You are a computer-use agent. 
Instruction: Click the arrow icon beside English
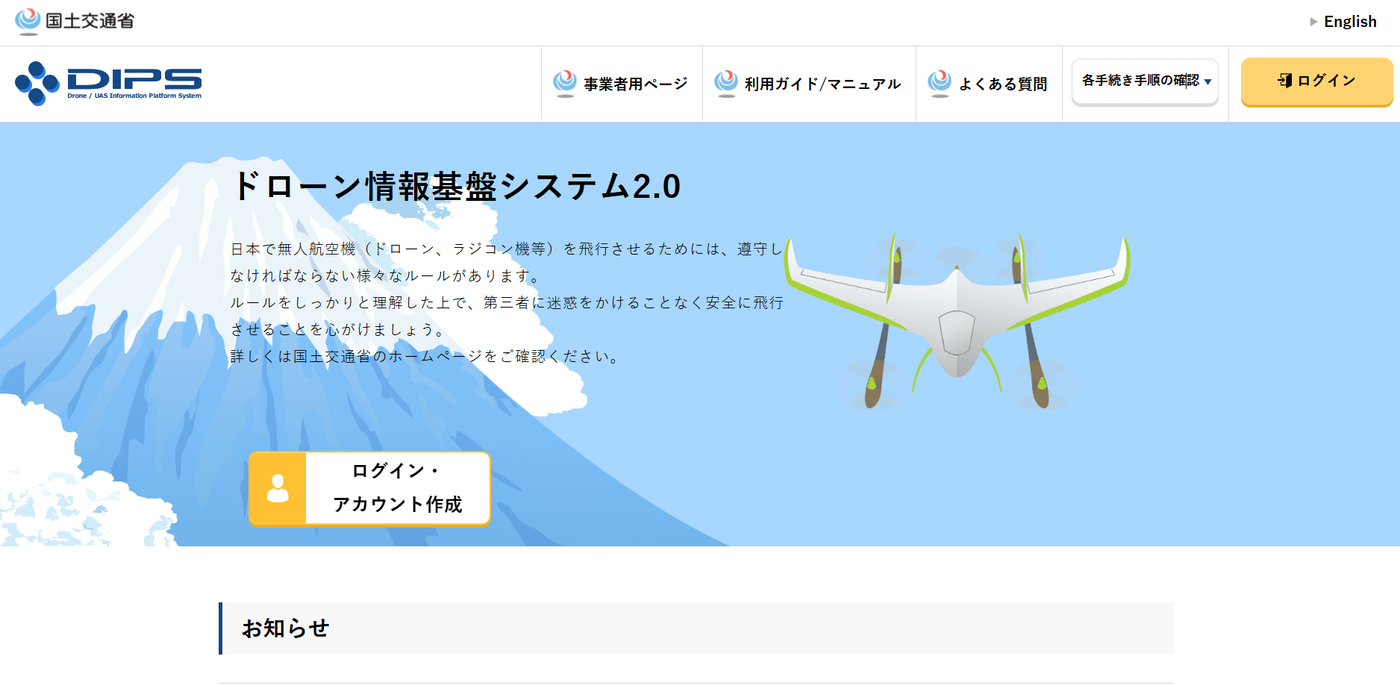pyautogui.click(x=1313, y=21)
